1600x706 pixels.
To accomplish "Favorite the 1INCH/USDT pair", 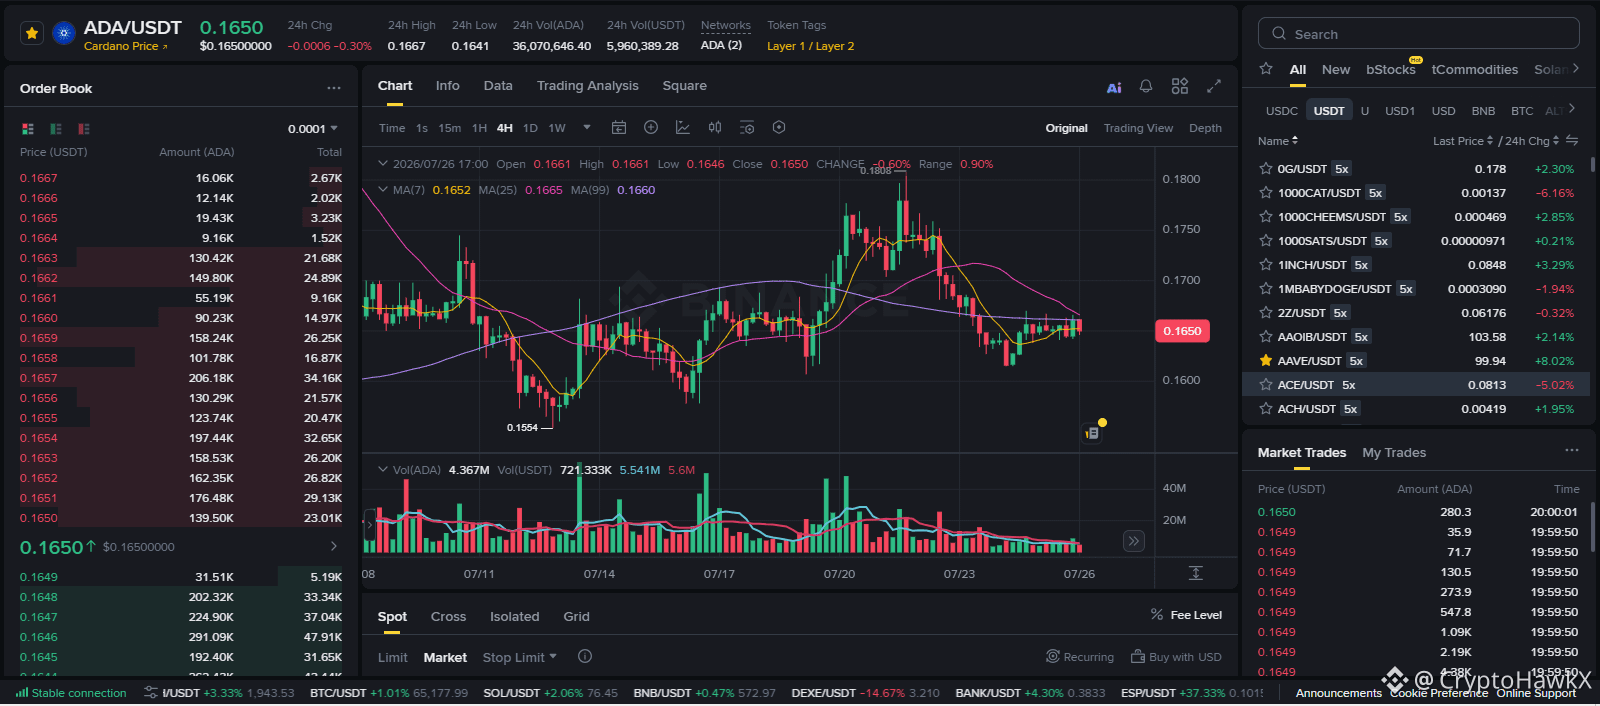I will click(1266, 265).
